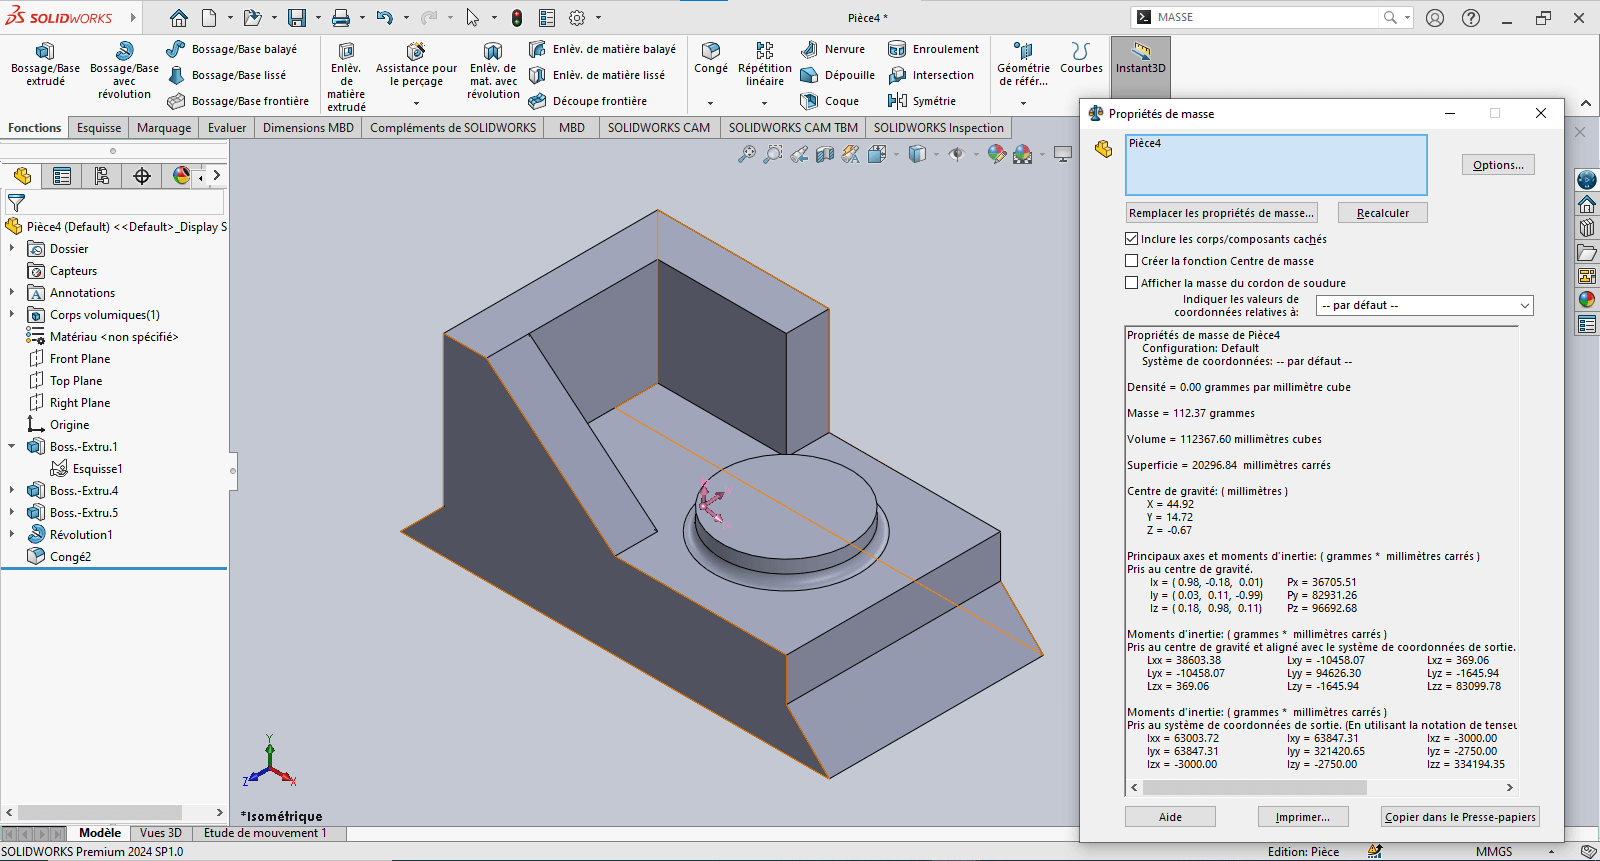This screenshot has height=861, width=1600.
Task: Check Afficher la masse du cordon de soudure
Action: point(1132,283)
